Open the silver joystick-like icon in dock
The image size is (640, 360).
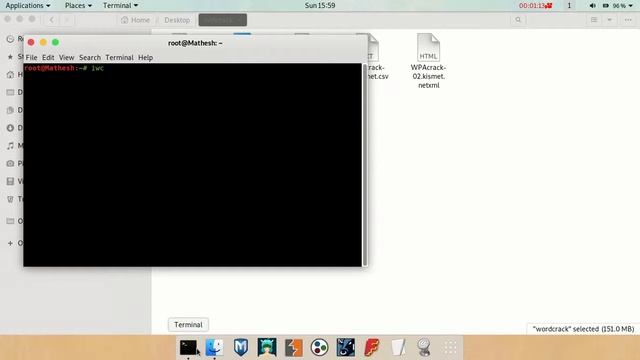click(x=424, y=347)
